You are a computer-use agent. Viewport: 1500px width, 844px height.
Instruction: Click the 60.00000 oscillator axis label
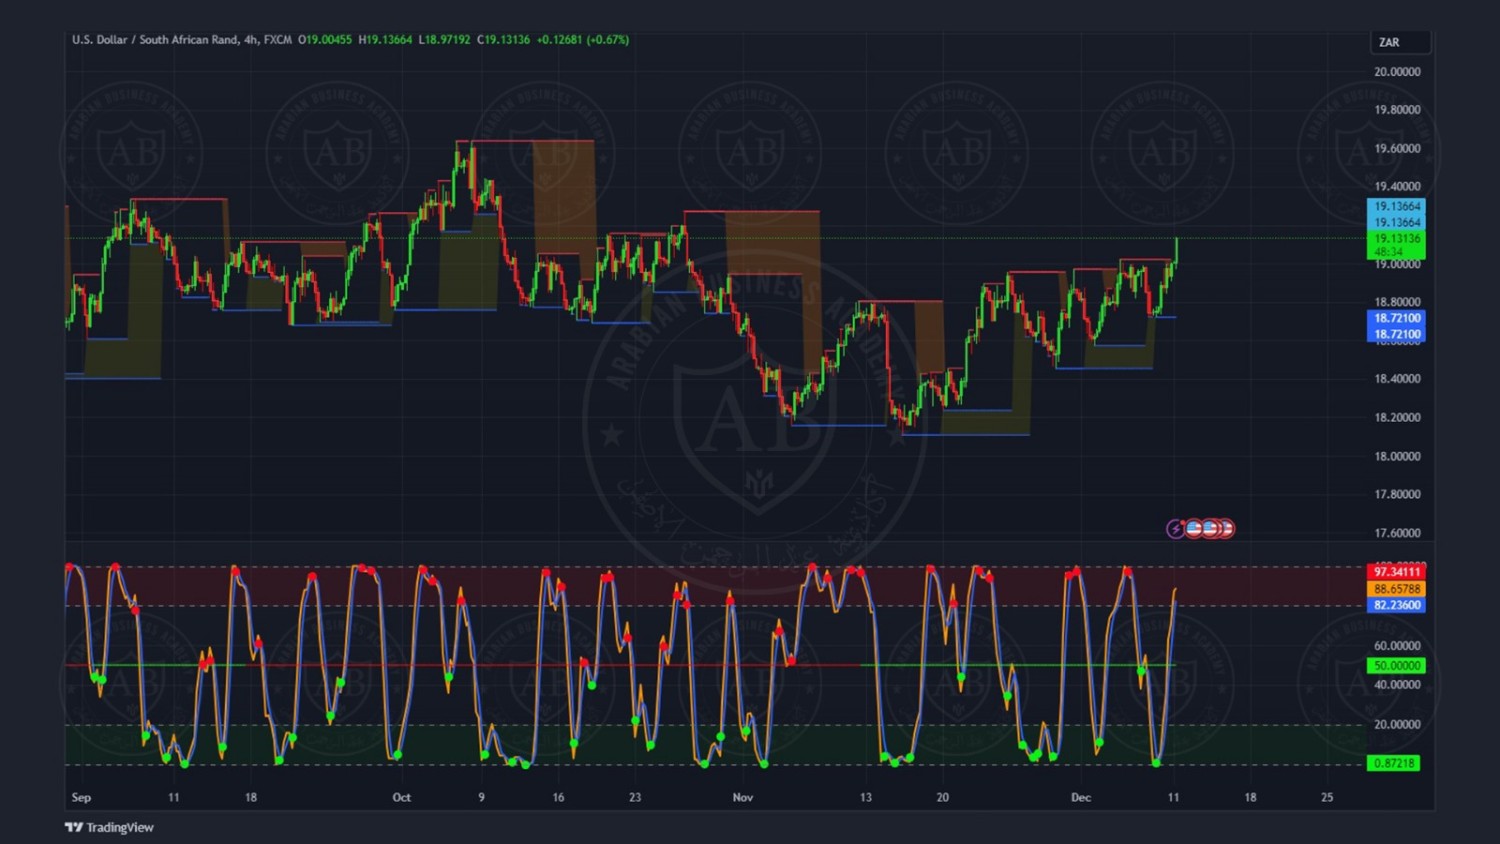click(1397, 646)
